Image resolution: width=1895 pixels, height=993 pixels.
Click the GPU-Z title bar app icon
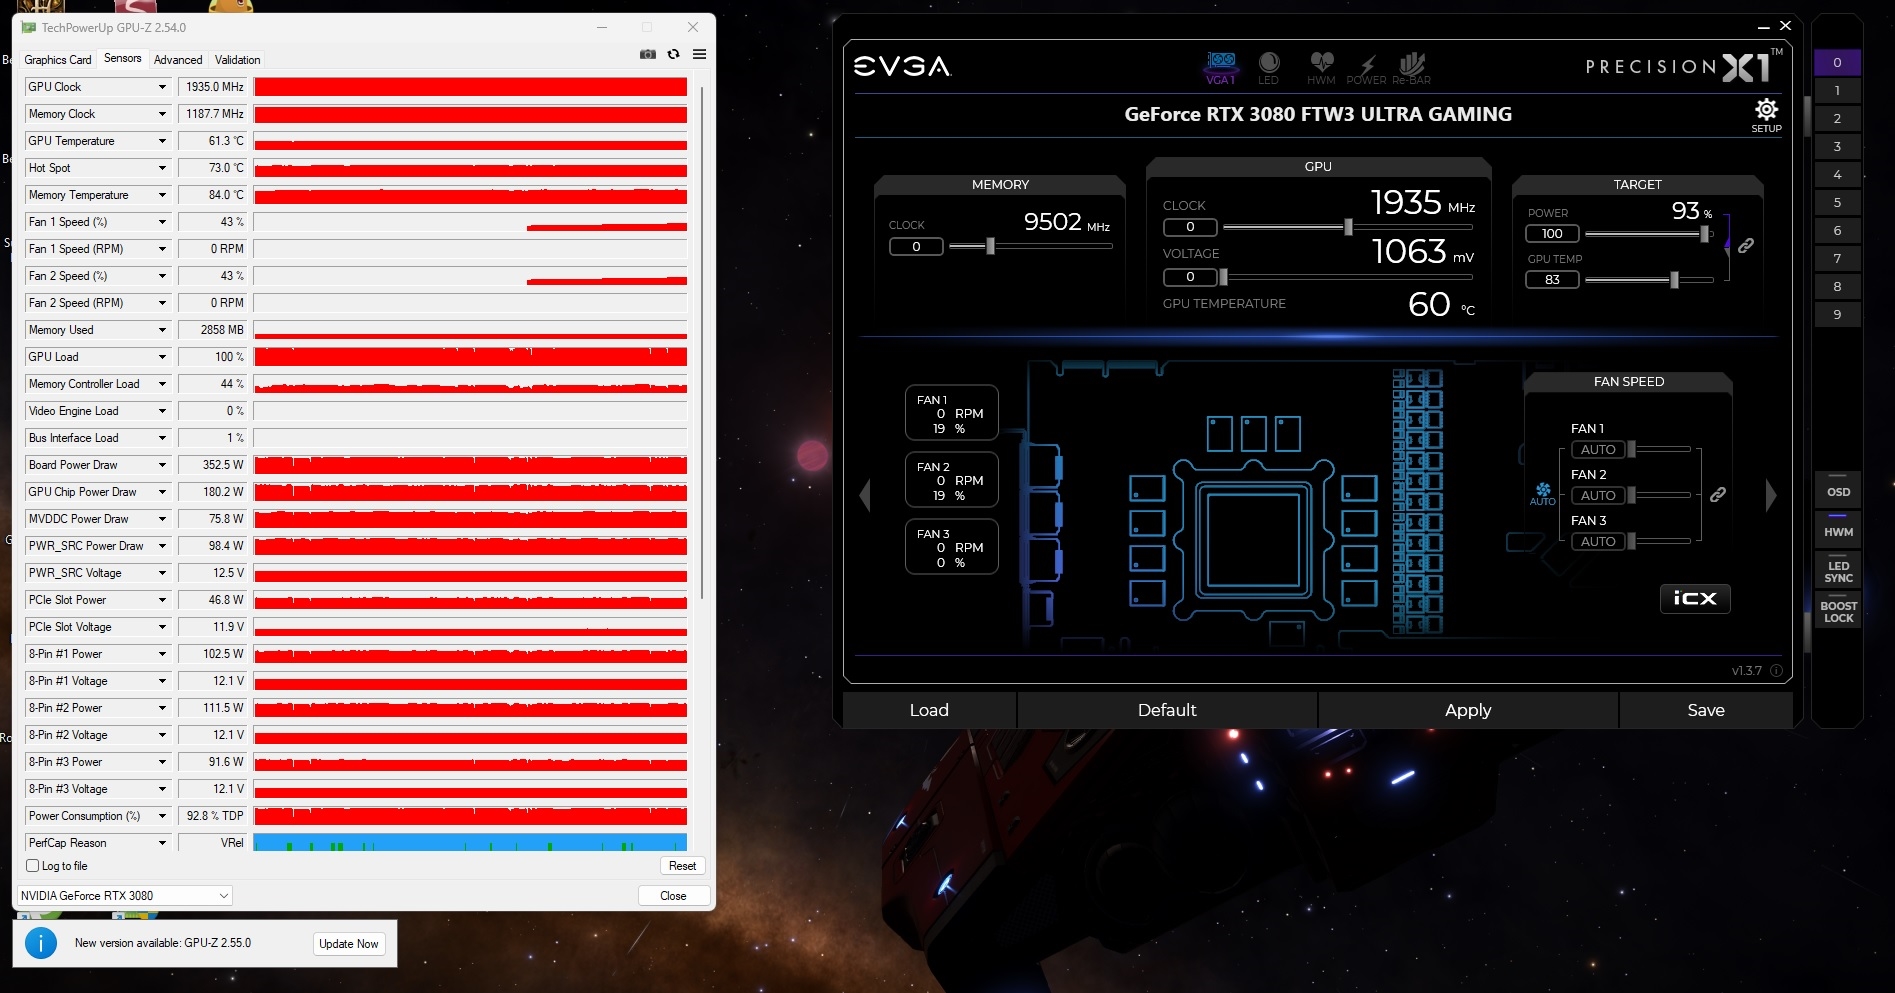29,28
